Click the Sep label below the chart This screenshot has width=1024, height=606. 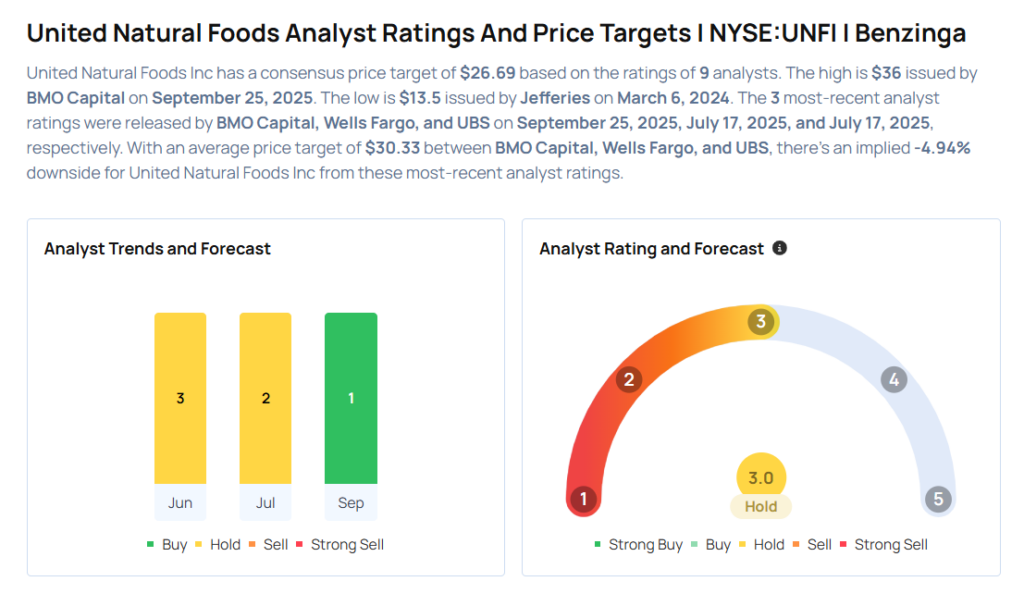pos(351,503)
